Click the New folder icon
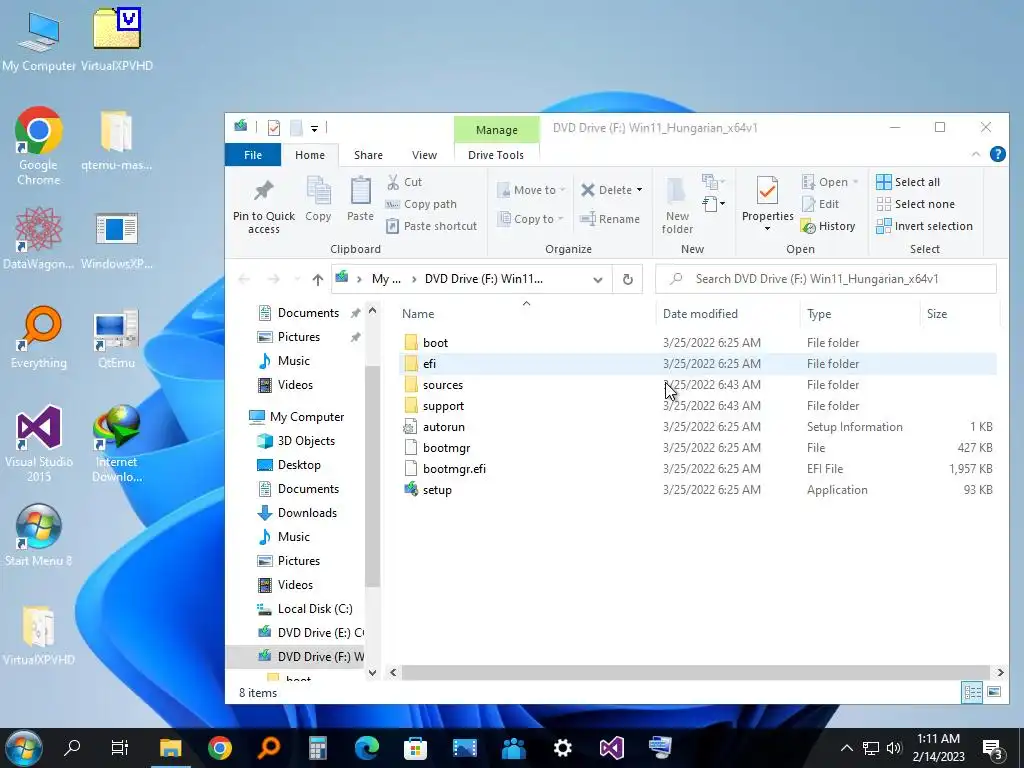Screen dimensions: 1024x768 click(677, 191)
